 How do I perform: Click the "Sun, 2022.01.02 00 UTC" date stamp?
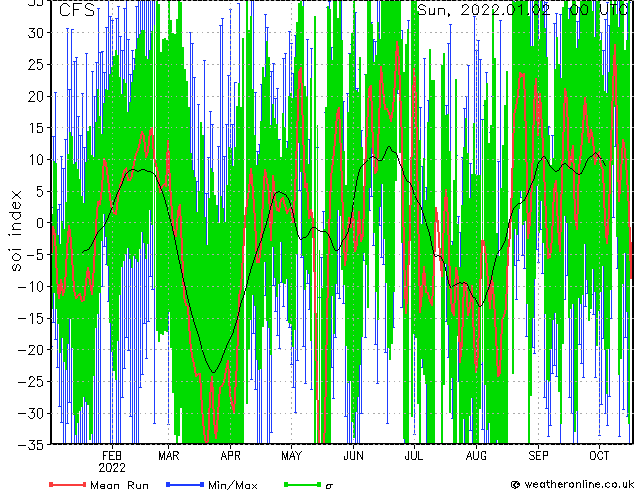[x=522, y=10]
